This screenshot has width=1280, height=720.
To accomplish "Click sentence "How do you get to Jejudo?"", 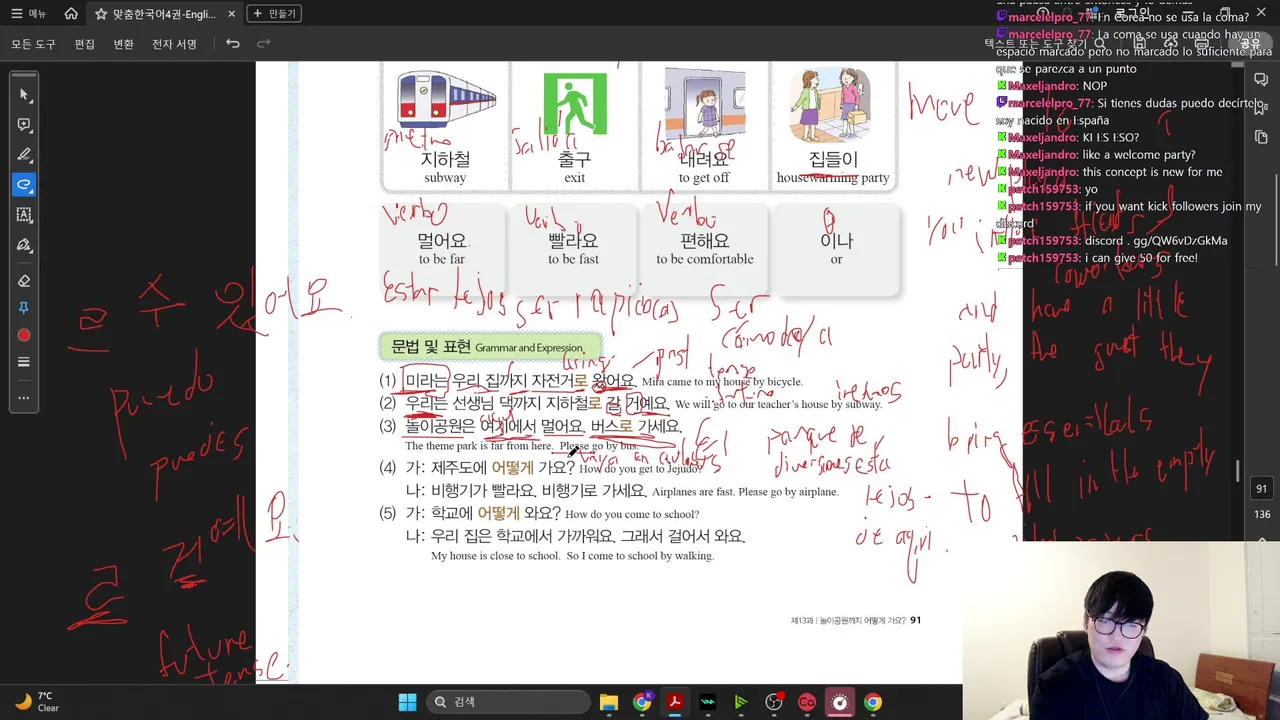I will click(x=640, y=469).
